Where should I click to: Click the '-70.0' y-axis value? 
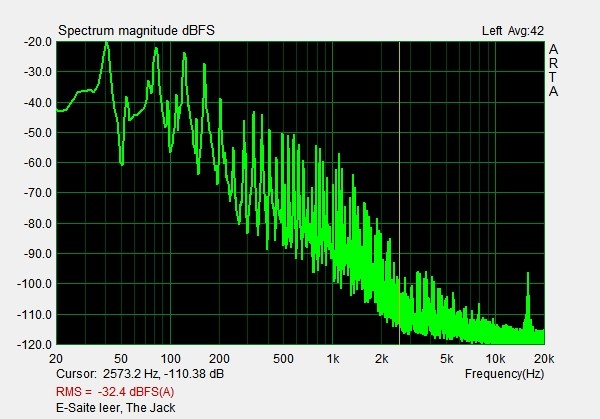click(x=38, y=193)
